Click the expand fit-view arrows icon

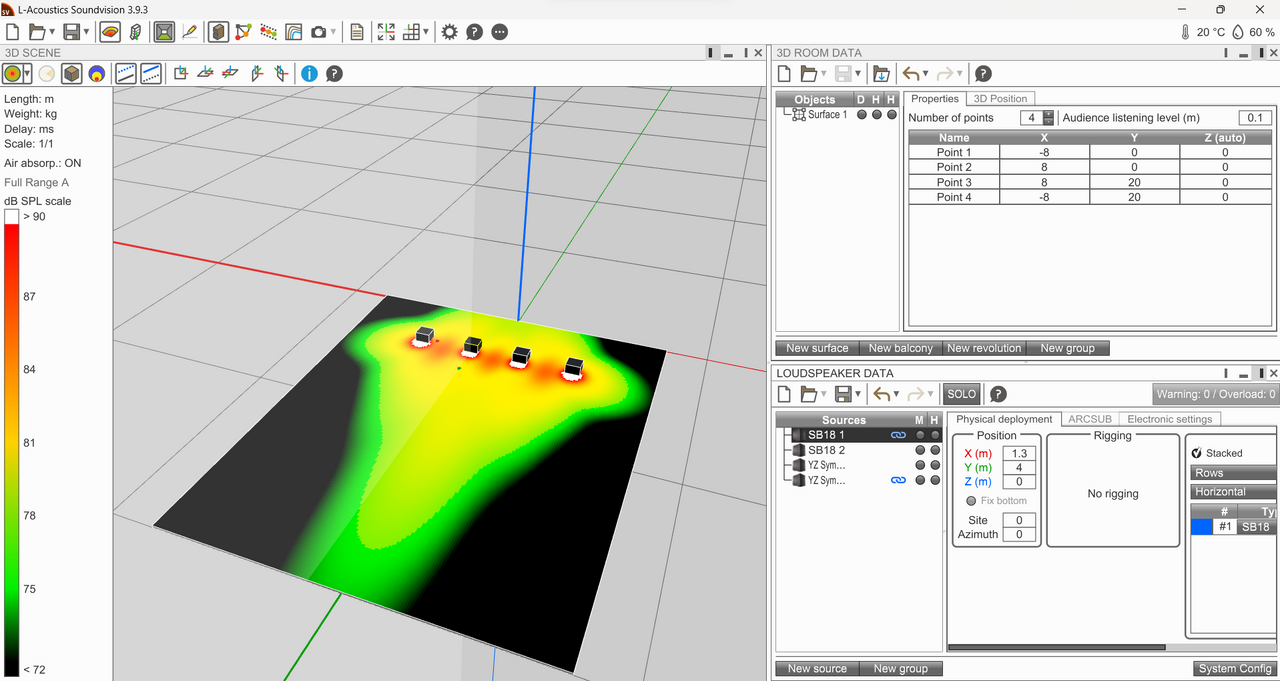click(x=386, y=32)
